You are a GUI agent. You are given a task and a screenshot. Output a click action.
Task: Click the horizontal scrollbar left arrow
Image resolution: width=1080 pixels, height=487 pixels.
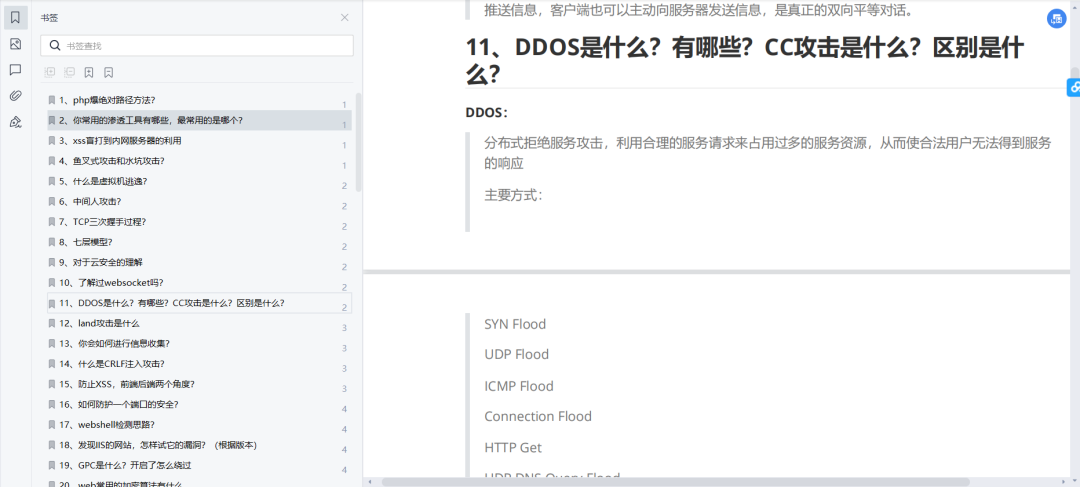pyautogui.click(x=369, y=481)
